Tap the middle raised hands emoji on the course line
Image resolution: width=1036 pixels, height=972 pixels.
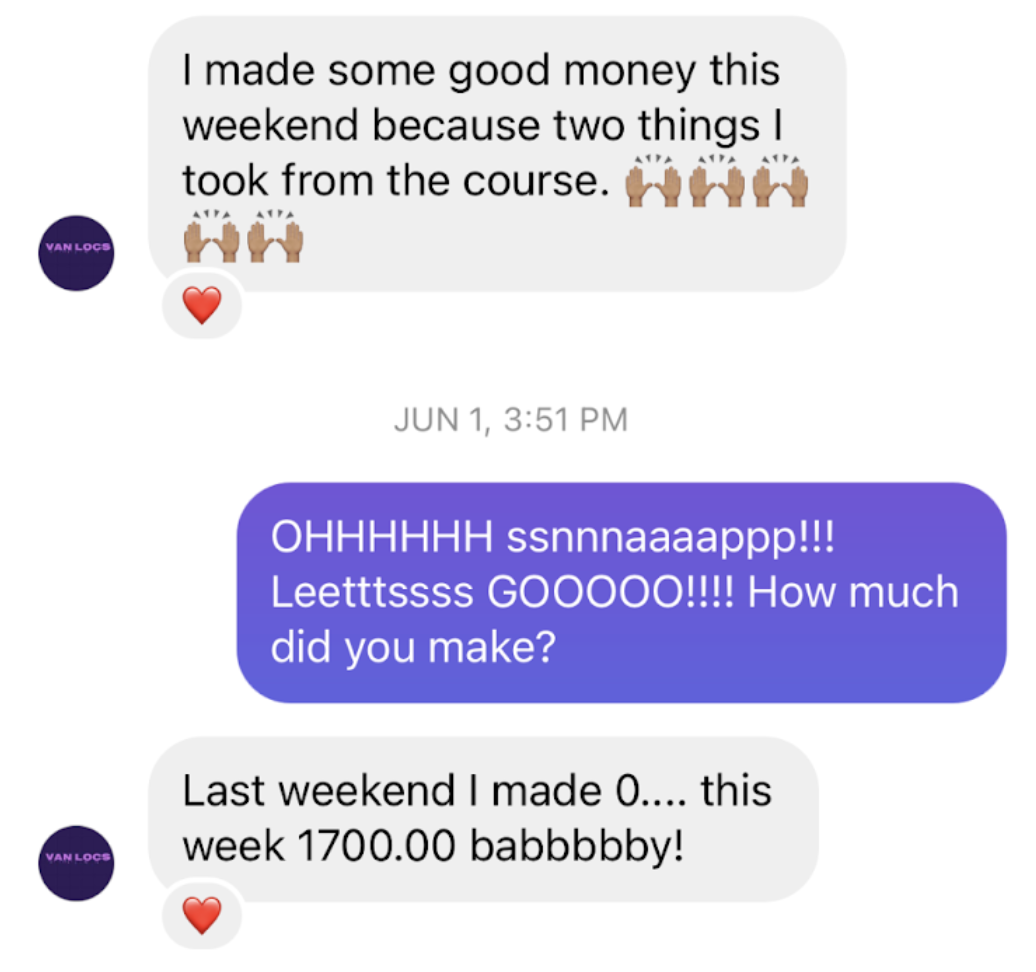point(717,181)
